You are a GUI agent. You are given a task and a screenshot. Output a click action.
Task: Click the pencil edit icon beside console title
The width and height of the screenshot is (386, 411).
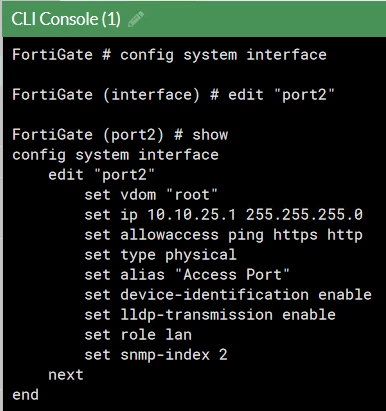[x=136, y=19]
